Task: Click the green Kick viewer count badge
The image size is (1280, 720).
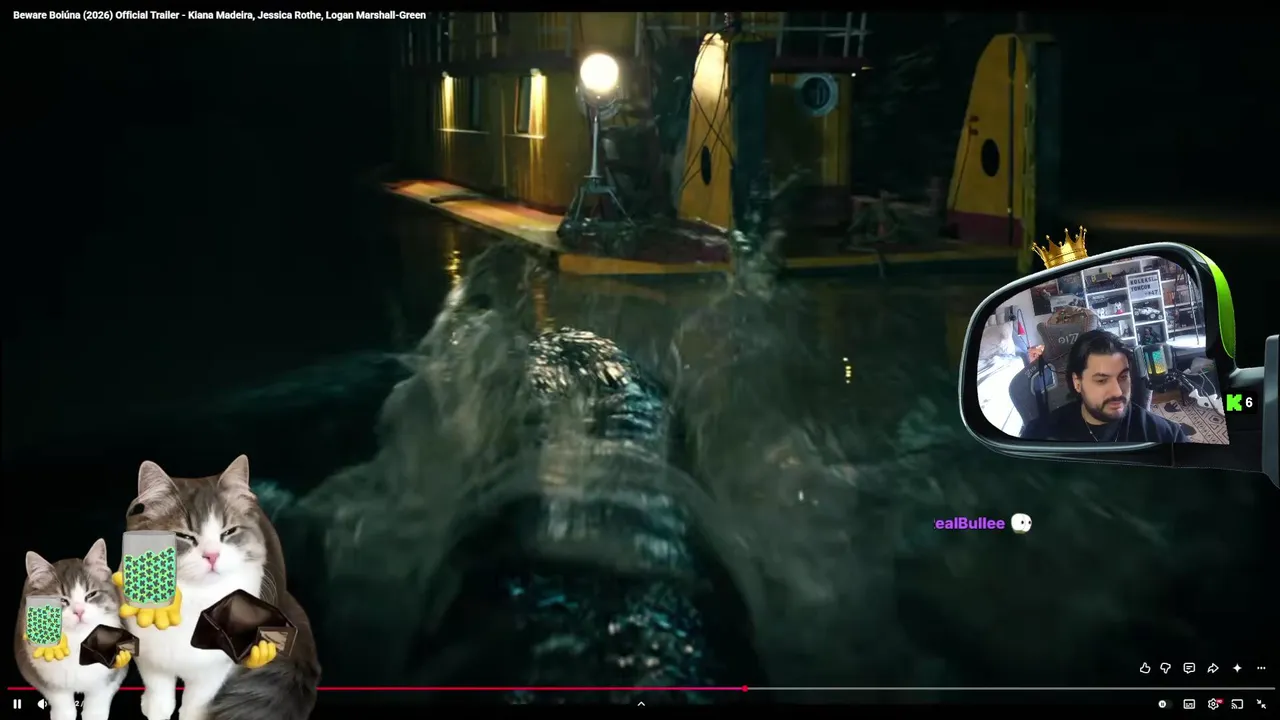Action: [1240, 402]
